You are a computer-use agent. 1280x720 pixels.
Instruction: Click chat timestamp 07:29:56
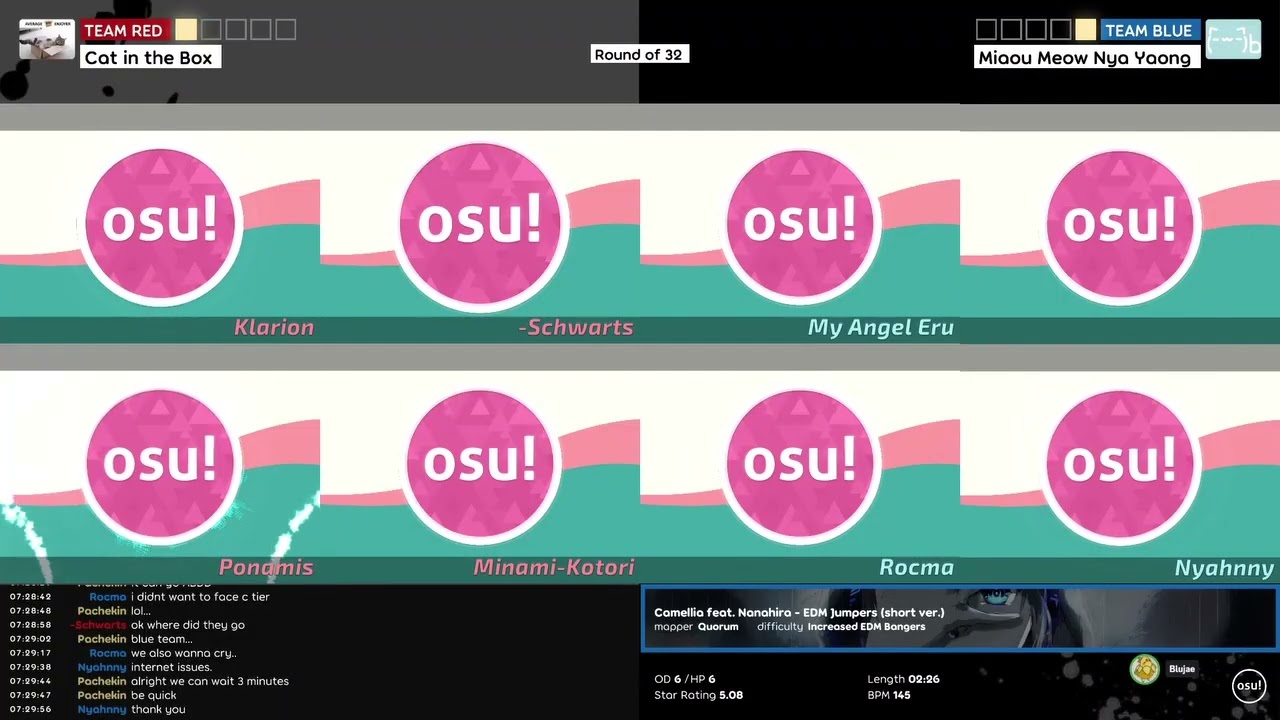[30, 709]
